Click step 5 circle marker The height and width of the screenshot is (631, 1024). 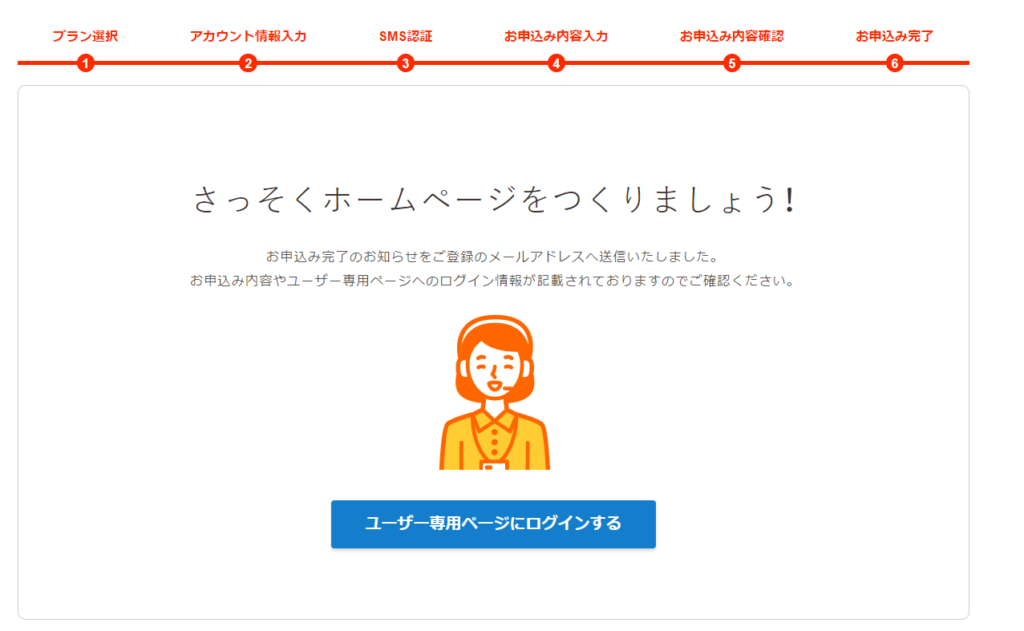click(731, 63)
